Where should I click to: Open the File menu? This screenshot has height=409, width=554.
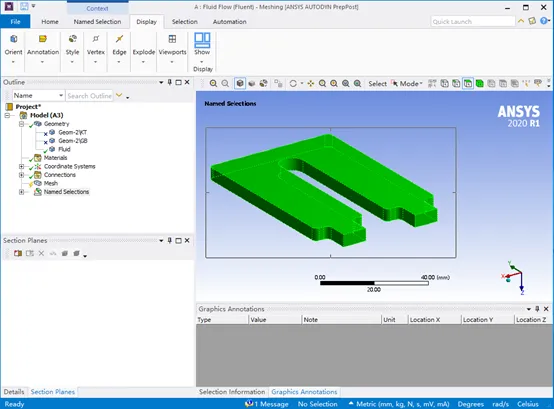pos(15,22)
